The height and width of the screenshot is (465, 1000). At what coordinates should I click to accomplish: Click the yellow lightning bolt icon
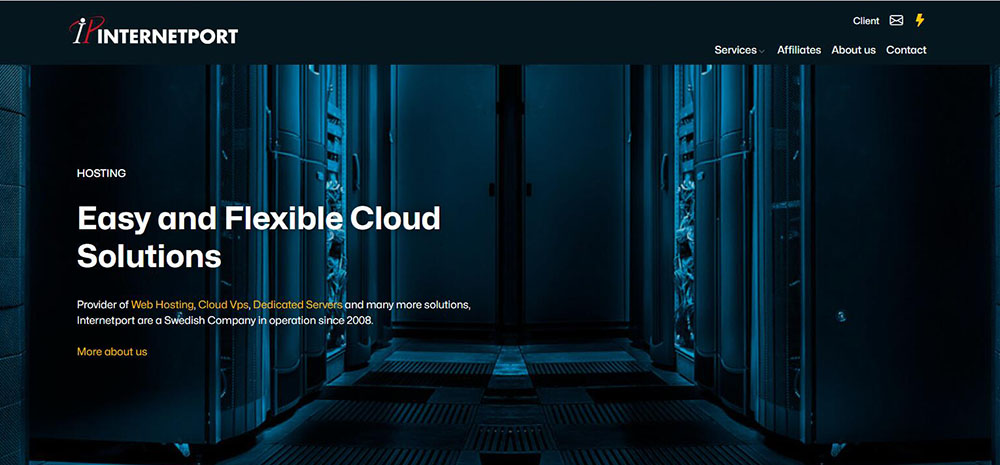click(x=920, y=20)
